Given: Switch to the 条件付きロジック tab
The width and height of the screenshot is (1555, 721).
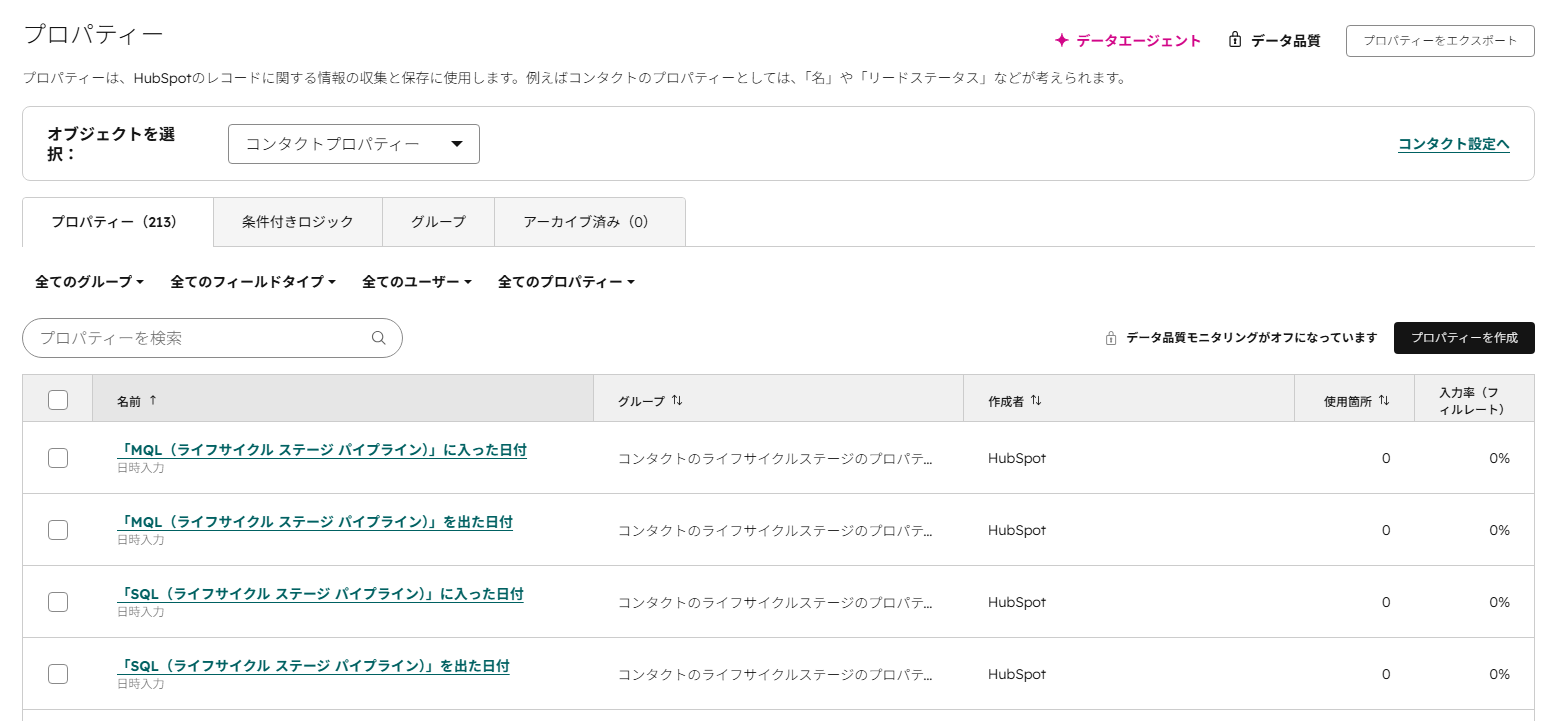Looking at the screenshot, I should click(x=298, y=222).
